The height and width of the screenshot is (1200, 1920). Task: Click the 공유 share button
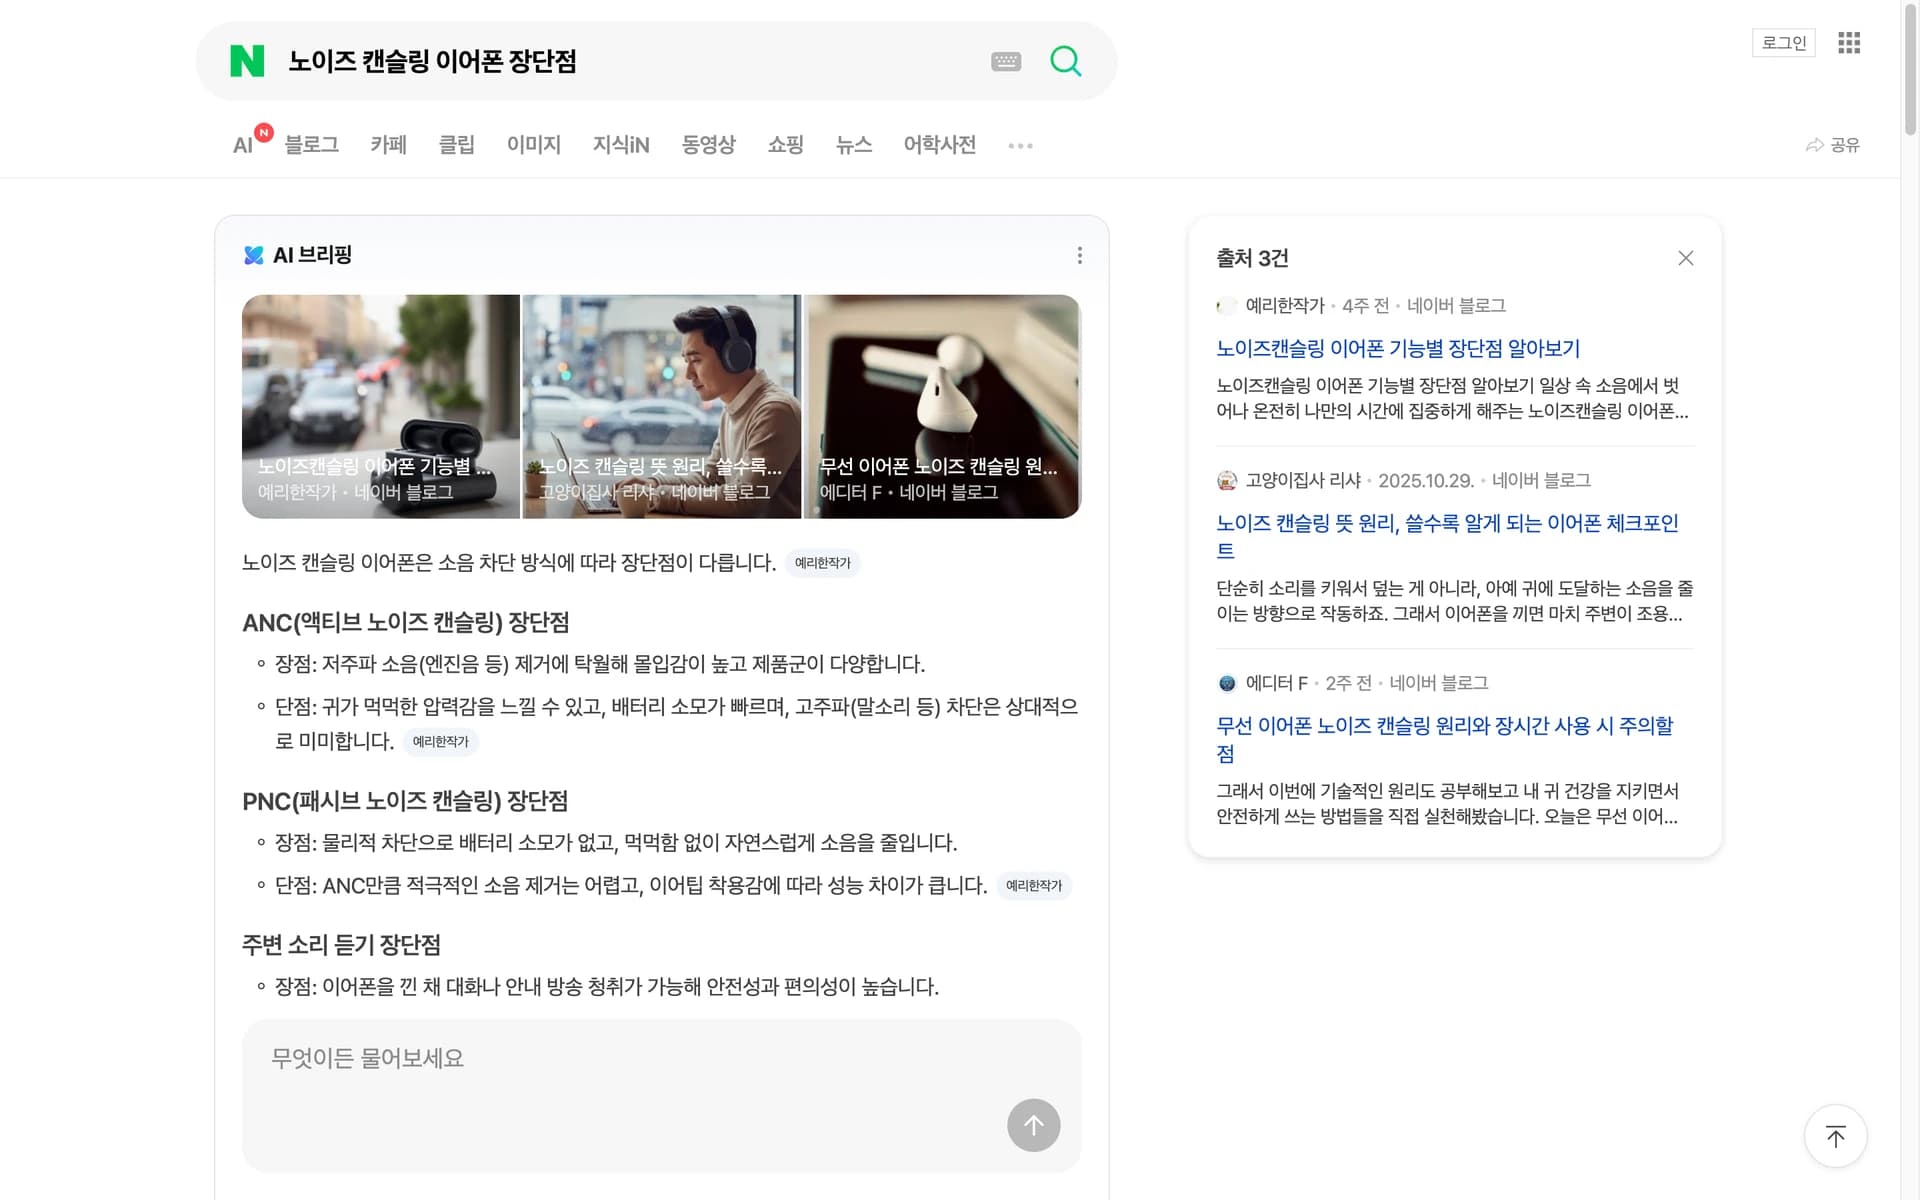(1832, 145)
